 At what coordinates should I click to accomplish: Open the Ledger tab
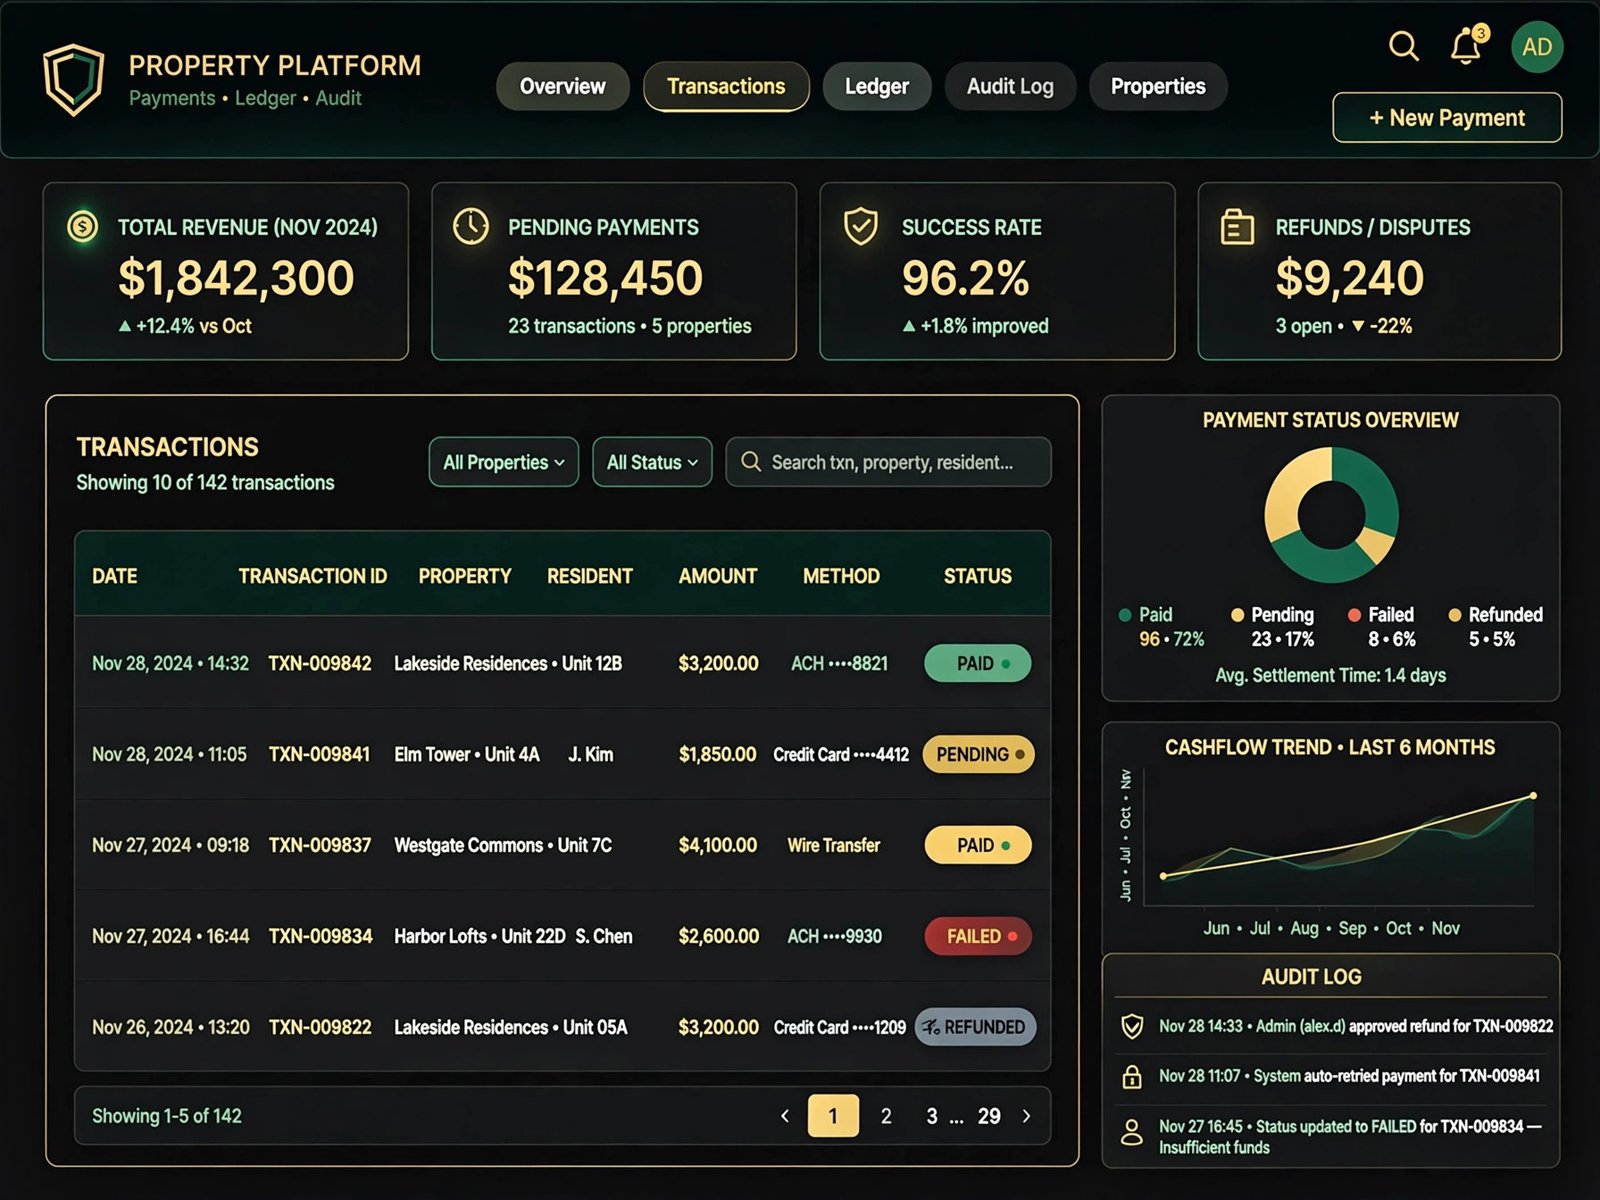tap(877, 87)
